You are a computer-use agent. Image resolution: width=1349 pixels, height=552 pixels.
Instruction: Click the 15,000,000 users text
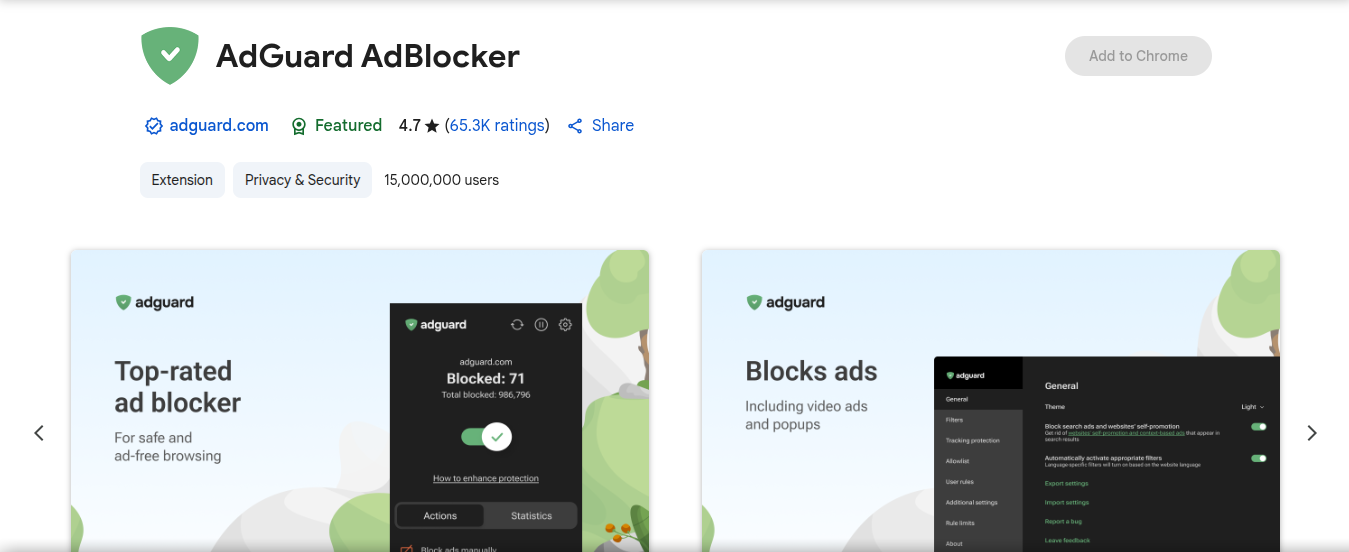point(441,180)
